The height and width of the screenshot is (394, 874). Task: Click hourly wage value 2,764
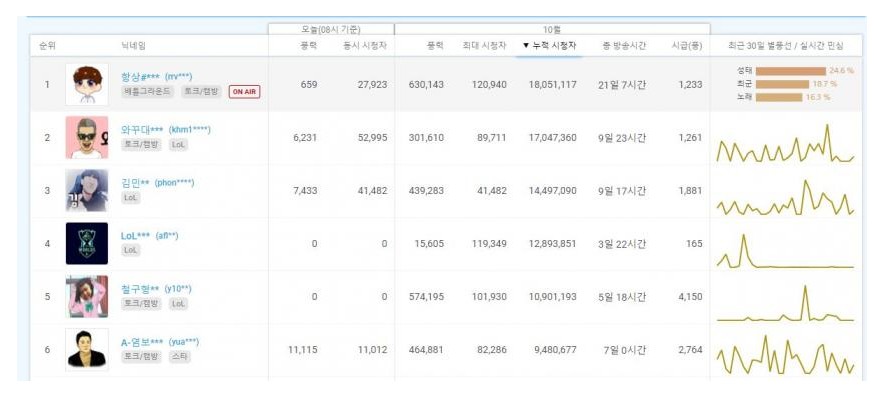(691, 350)
